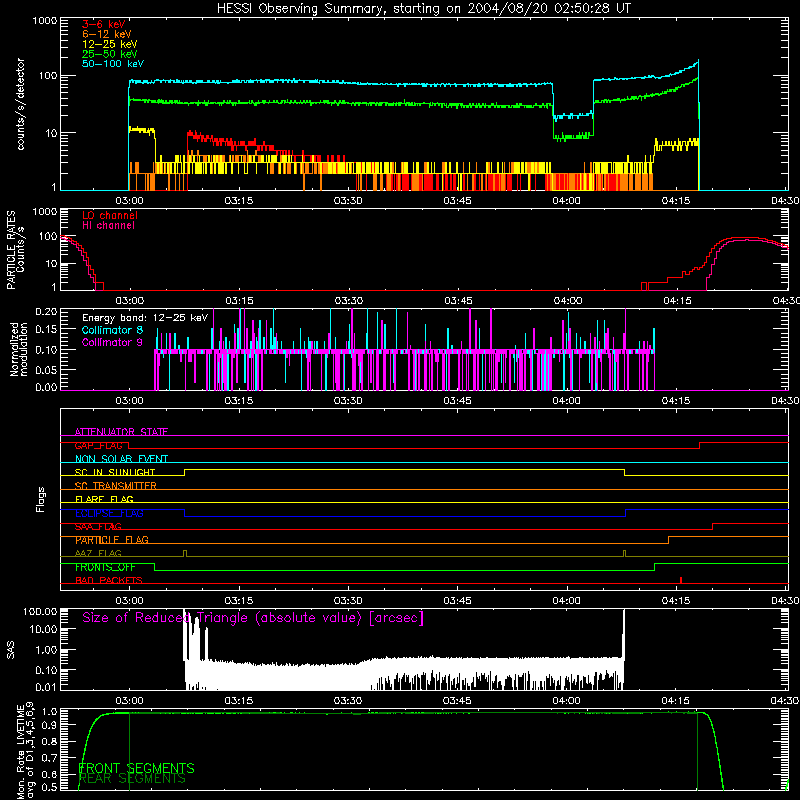Click the HESSI Observing Summary title text
This screenshot has height=800, width=800.
(x=423, y=9)
